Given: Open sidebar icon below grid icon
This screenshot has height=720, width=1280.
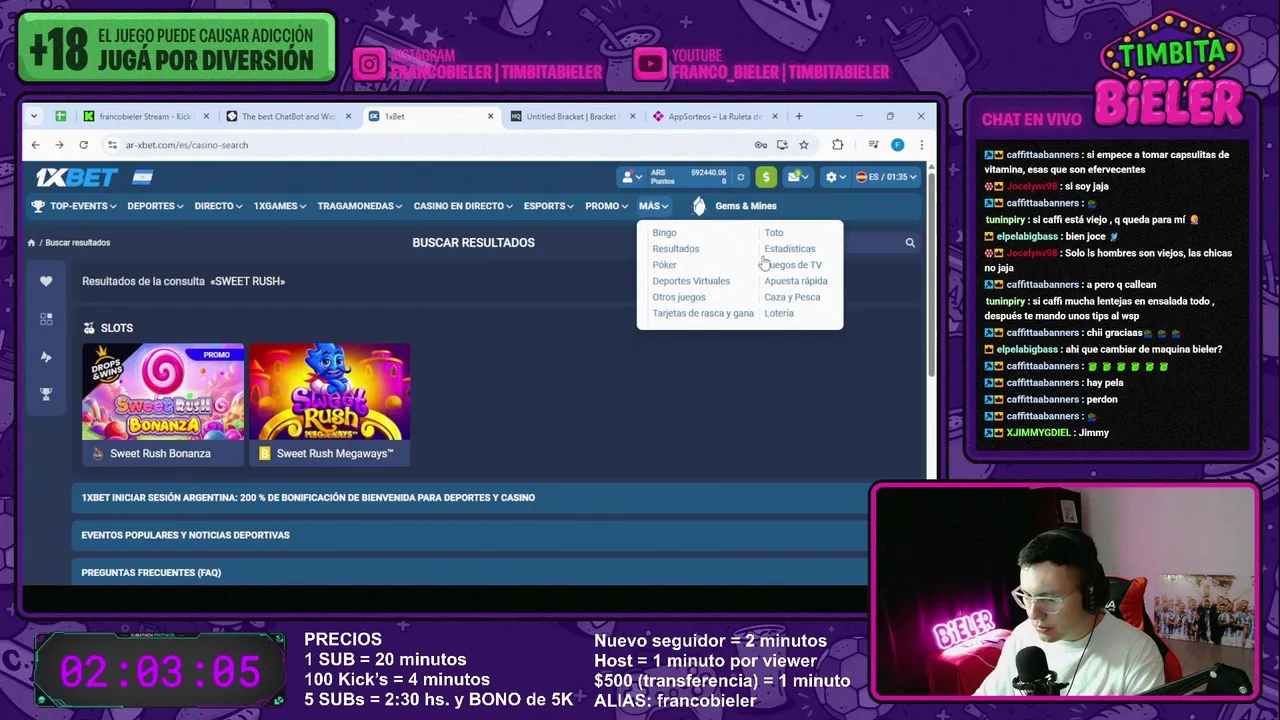Looking at the screenshot, I should [46, 357].
